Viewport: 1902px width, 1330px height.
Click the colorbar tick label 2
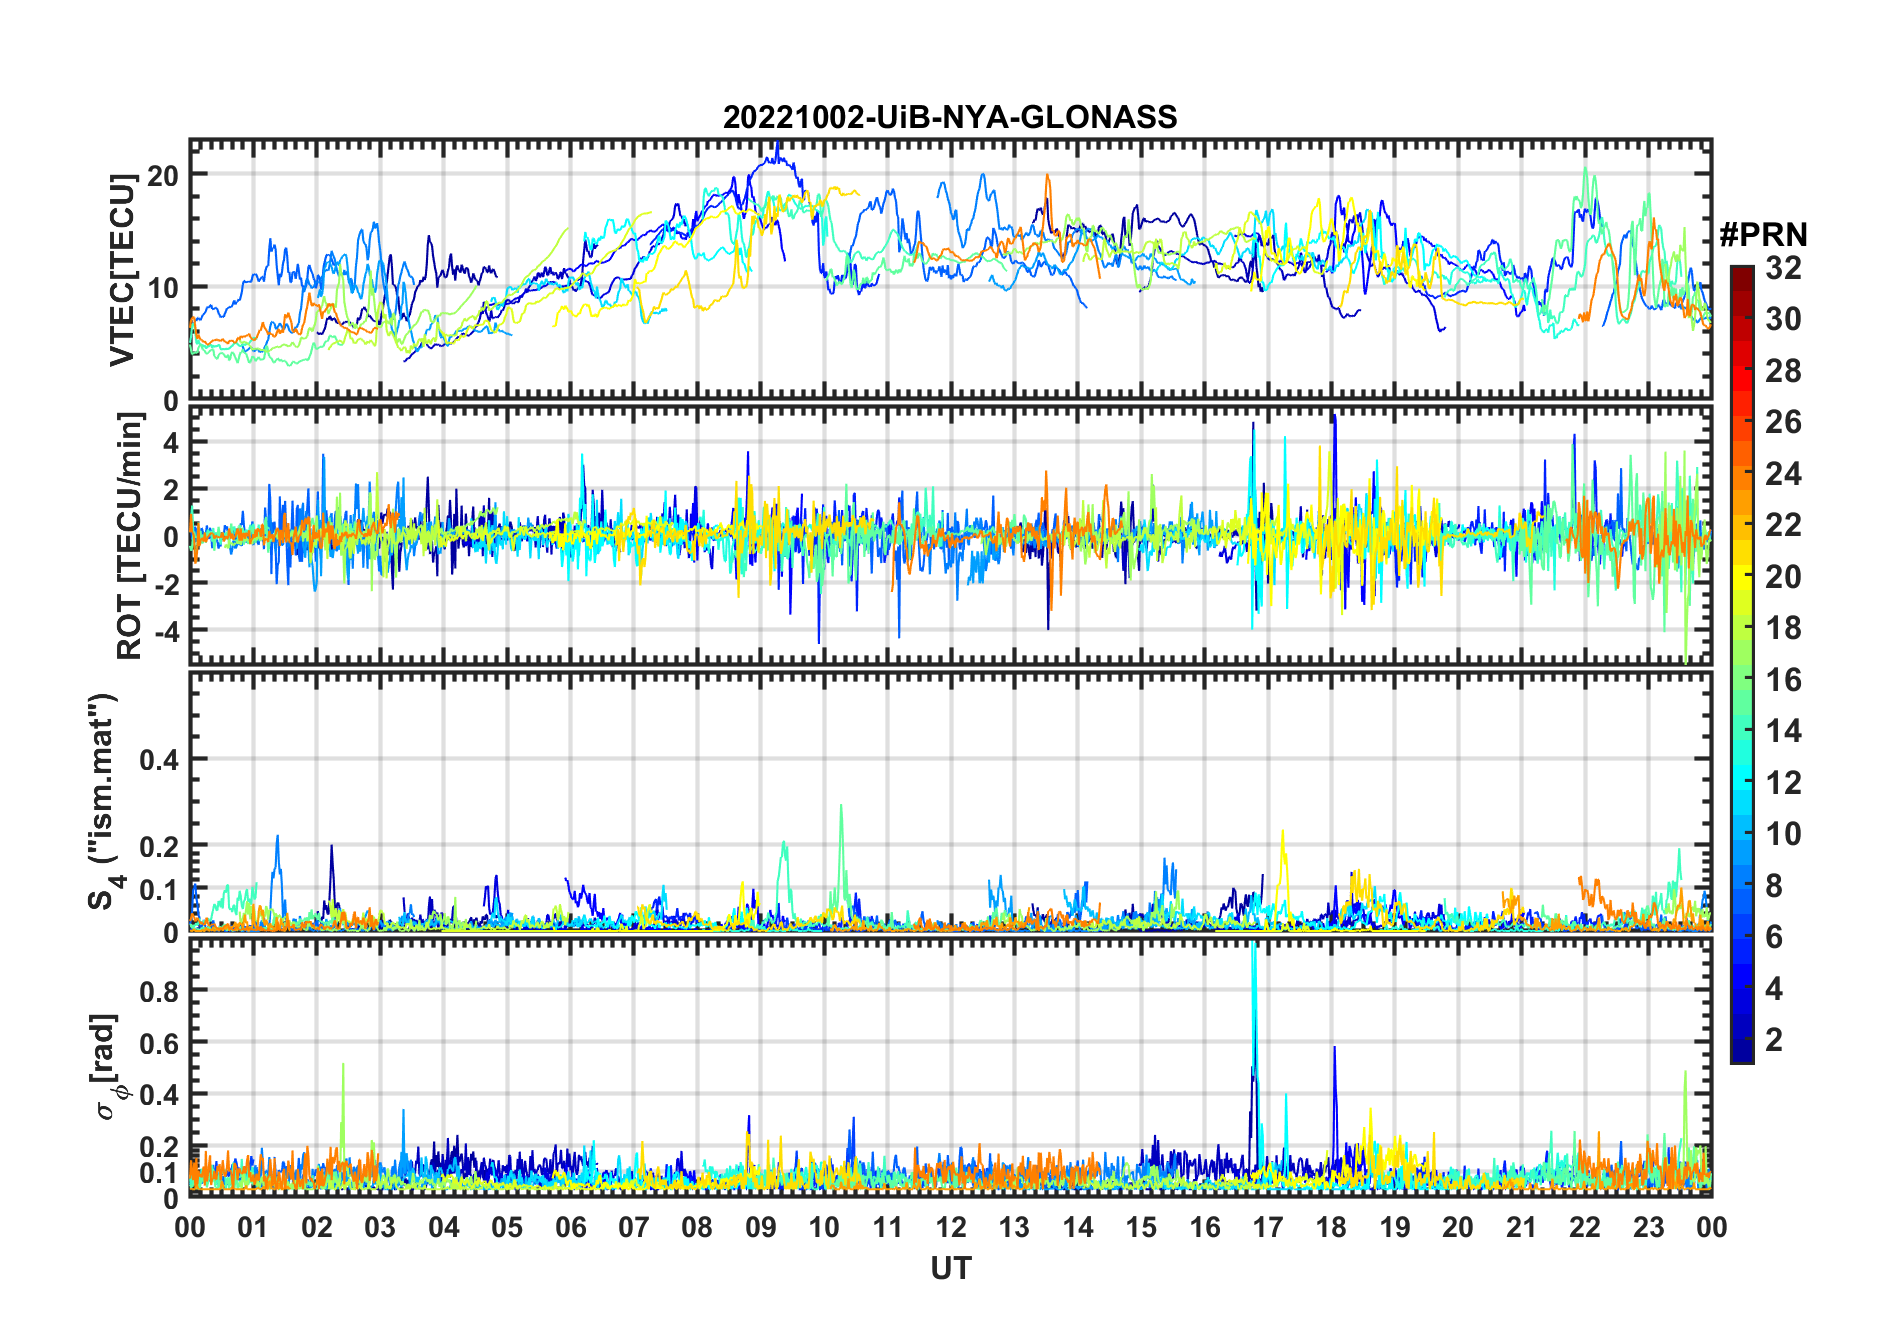coord(1774,1040)
